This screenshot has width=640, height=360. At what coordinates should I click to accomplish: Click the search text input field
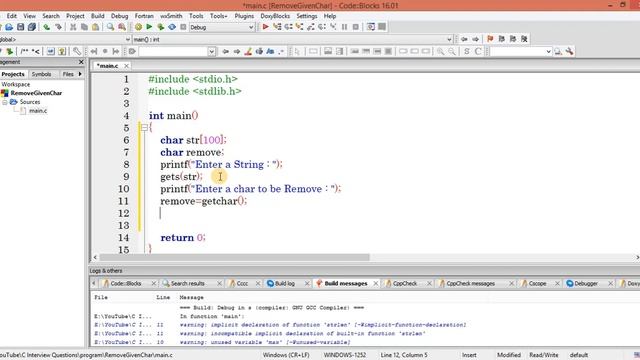(173, 52)
